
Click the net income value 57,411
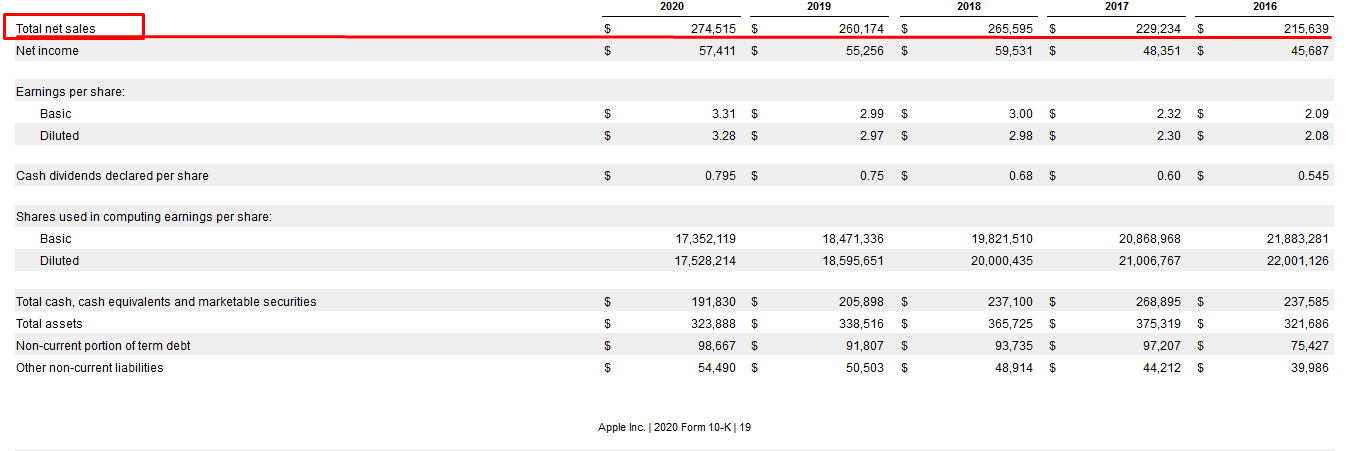pos(717,51)
